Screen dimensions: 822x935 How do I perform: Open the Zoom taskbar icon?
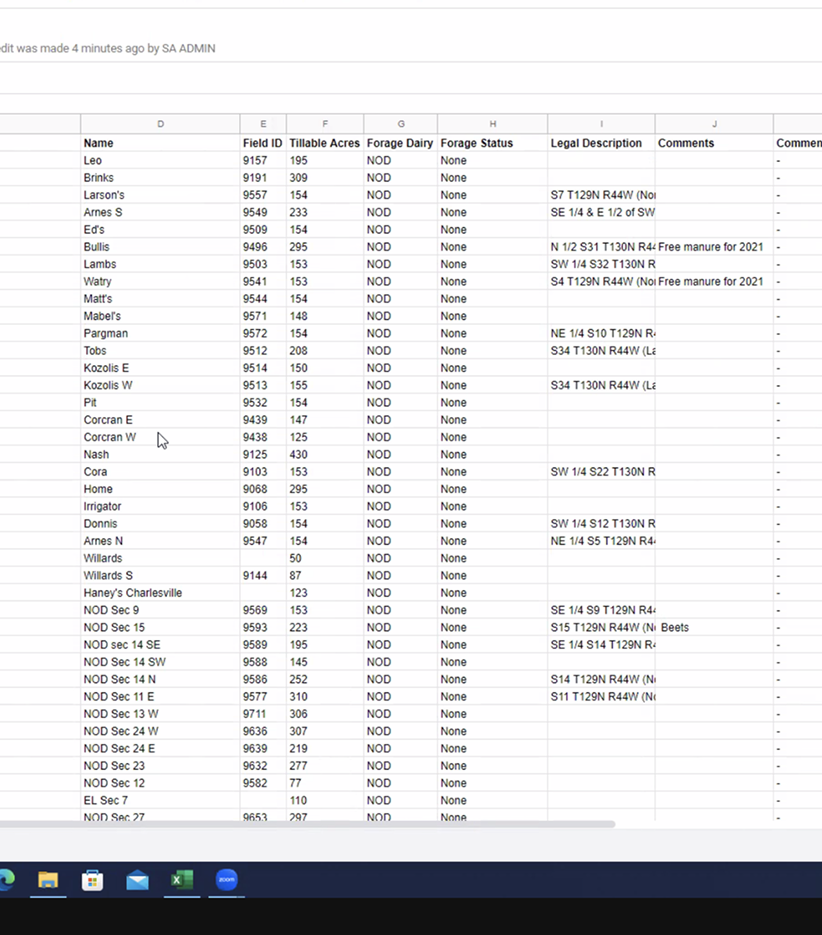pyautogui.click(x=226, y=880)
